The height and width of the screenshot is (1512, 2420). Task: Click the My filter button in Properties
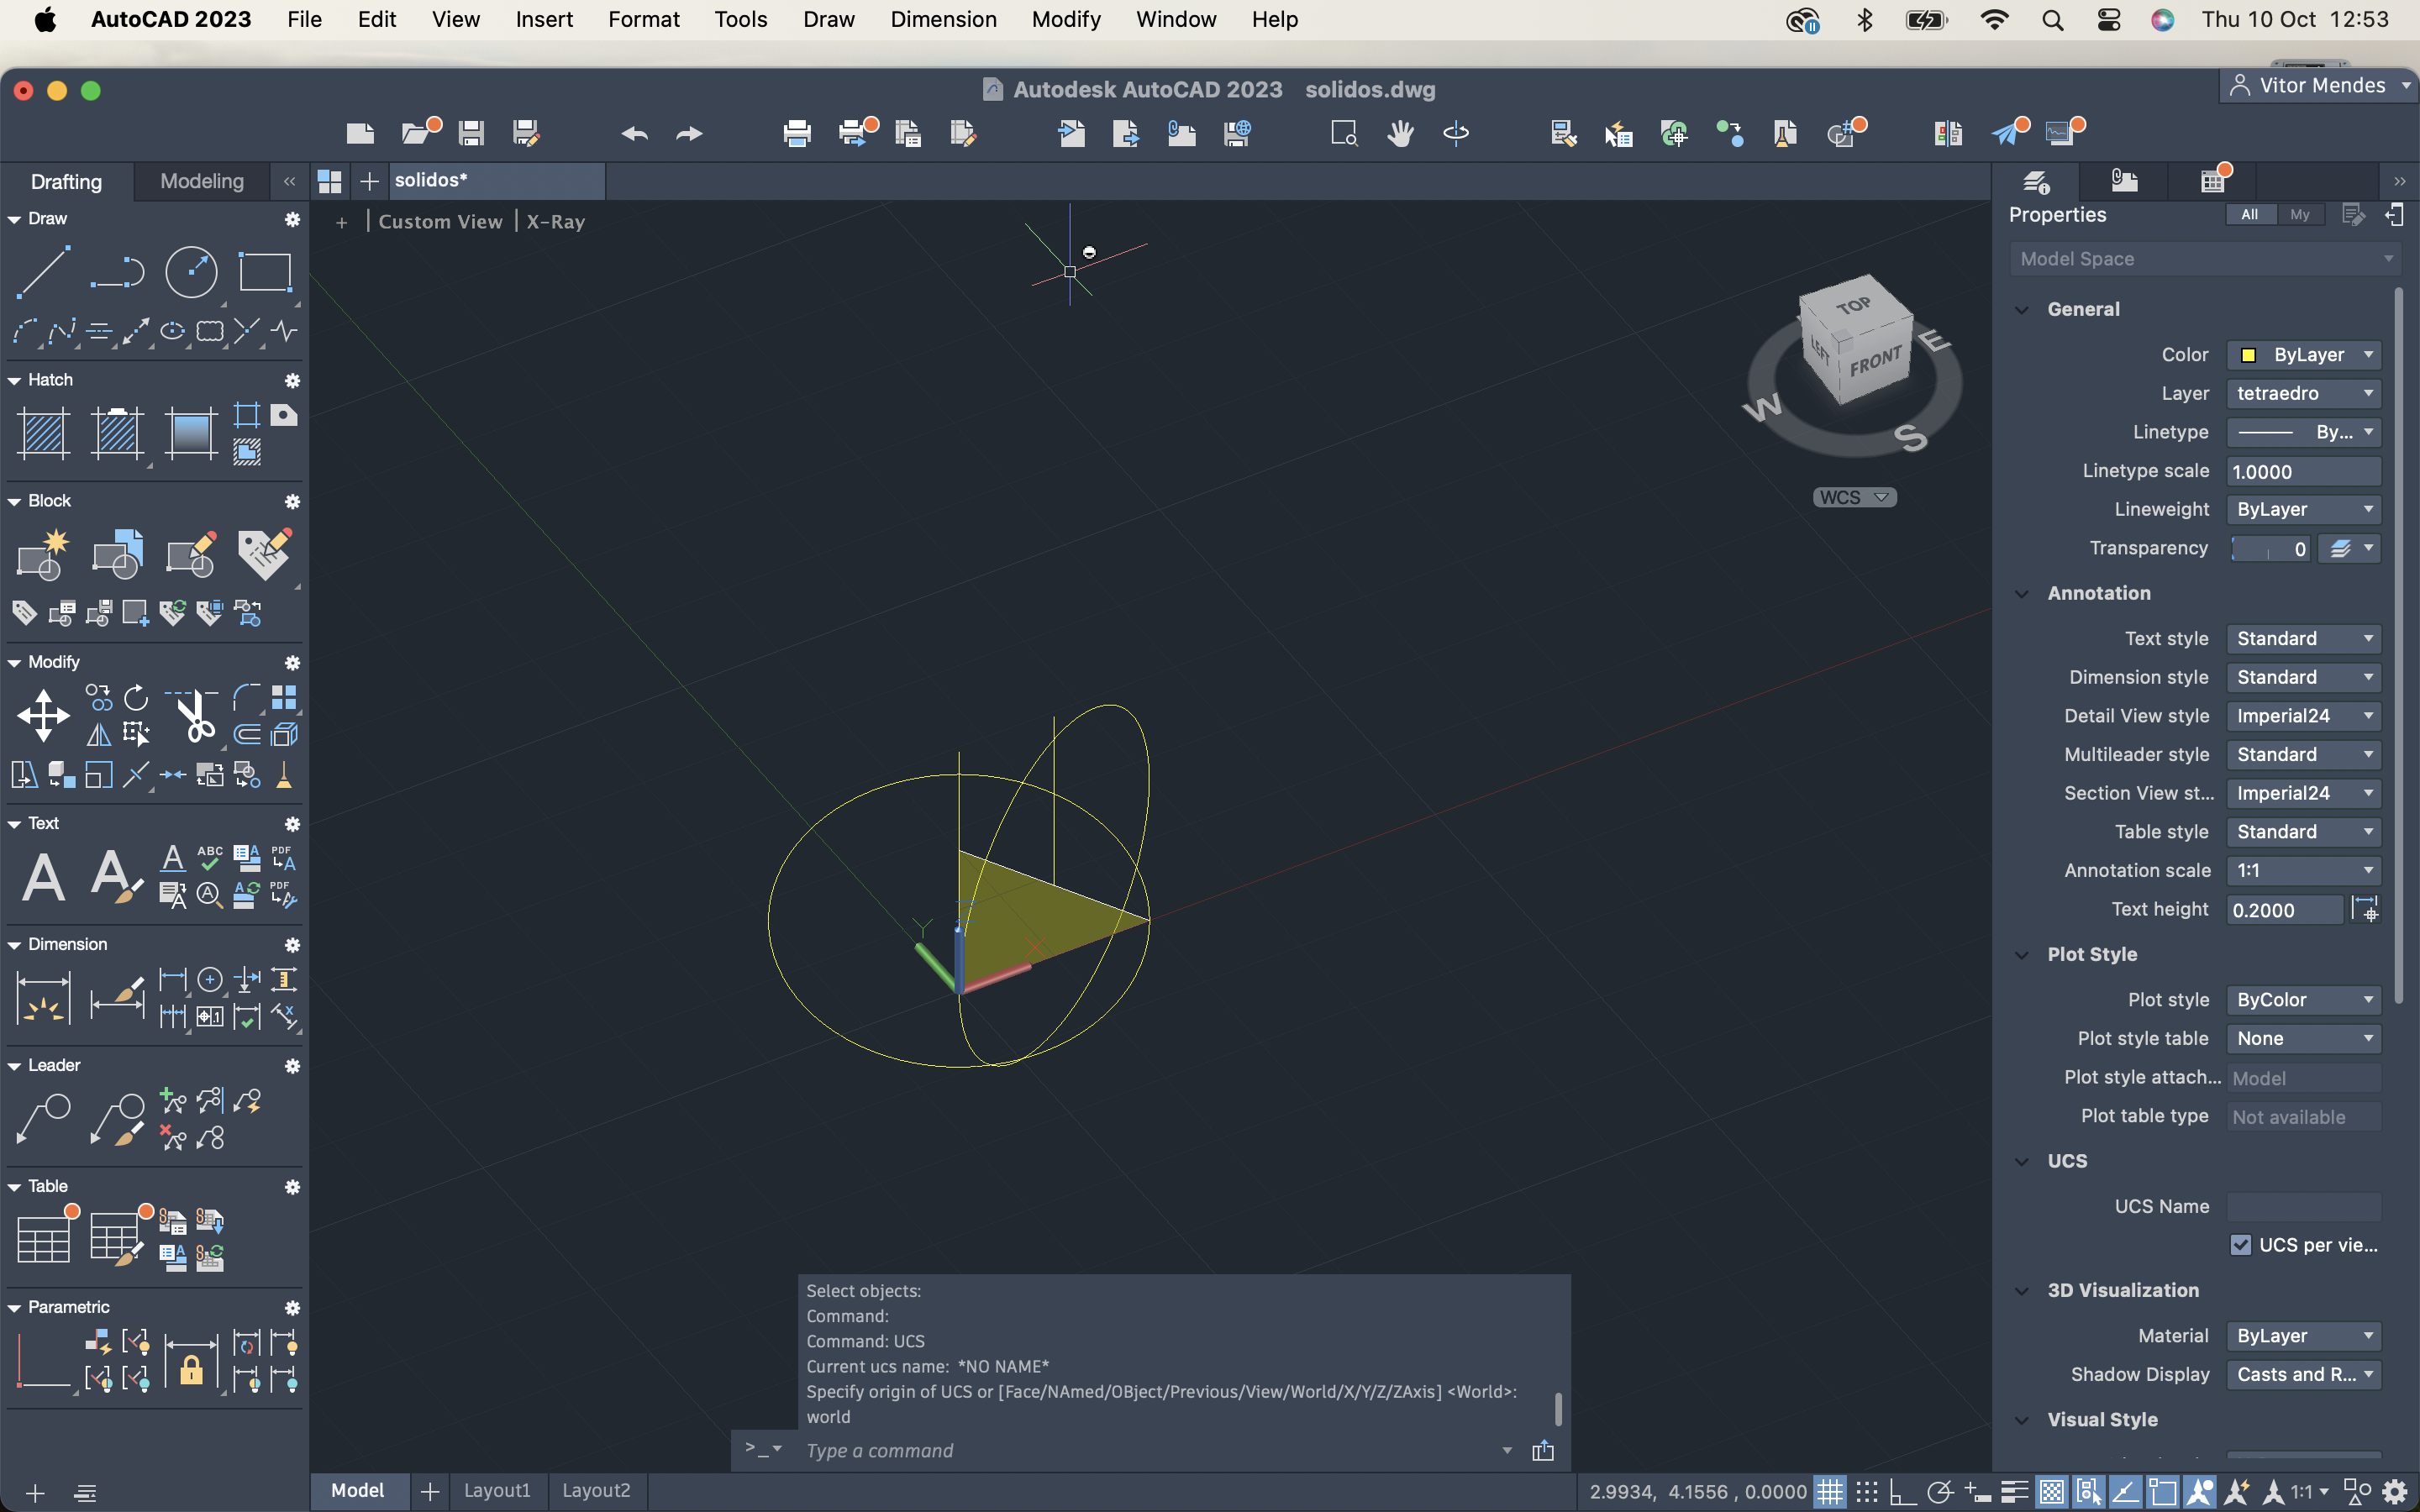click(2299, 214)
